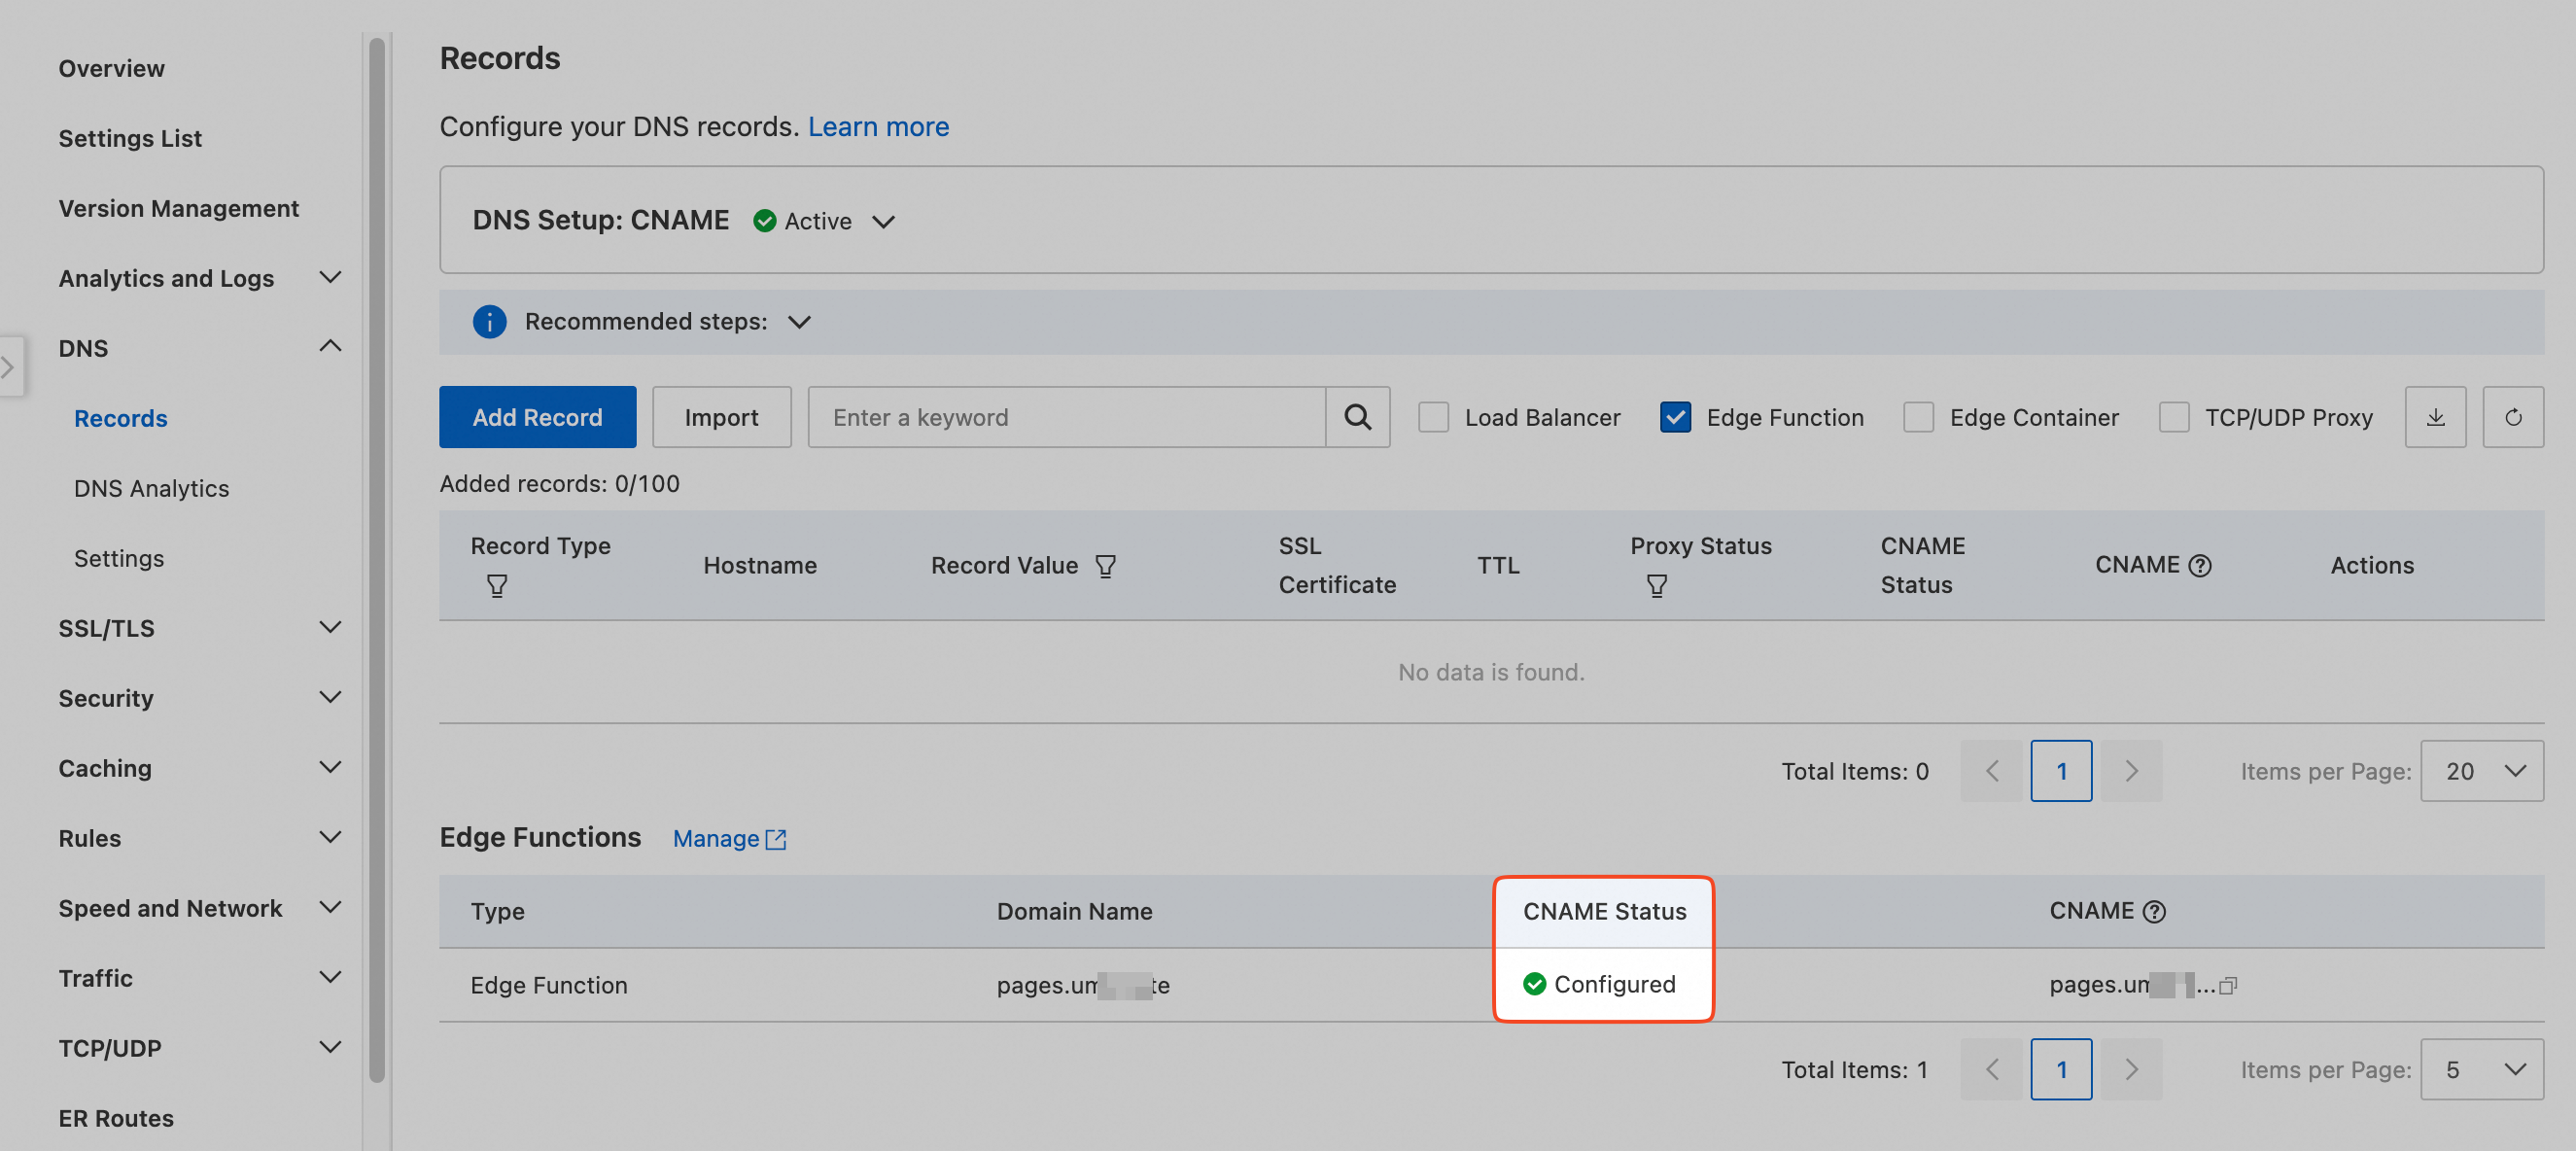Viewport: 2576px width, 1151px height.
Task: Click help icon beside Edge Functions CNAME
Action: click(x=2155, y=912)
